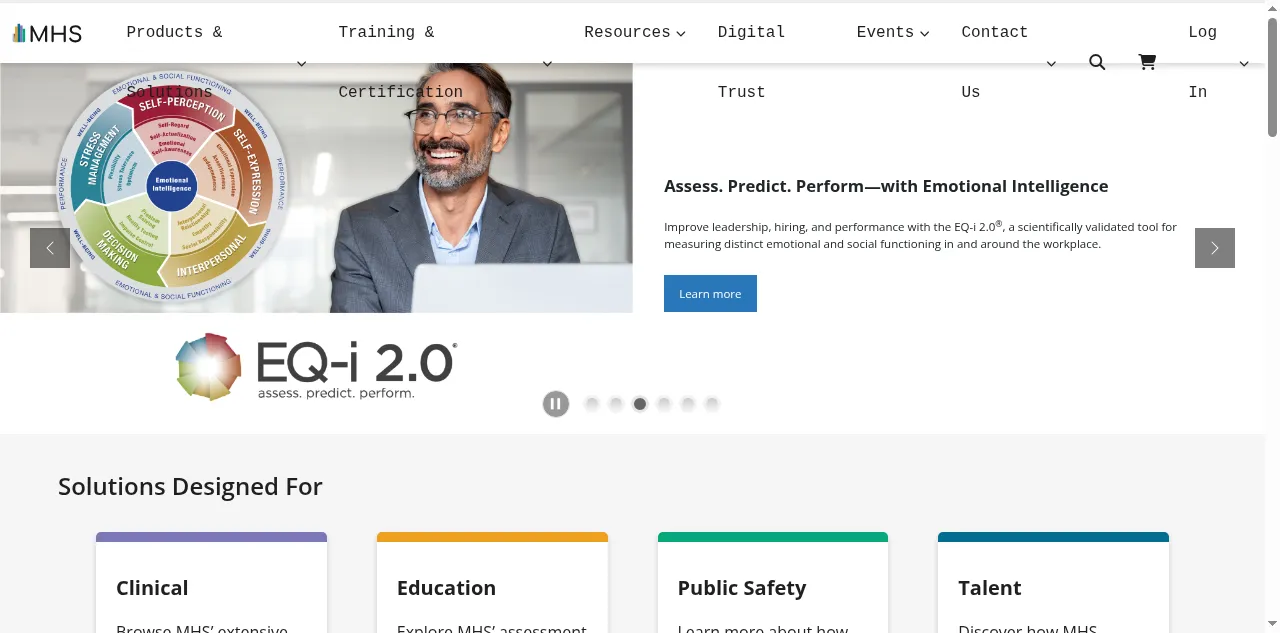
Task: Select the fifth carousel dot
Action: (688, 404)
